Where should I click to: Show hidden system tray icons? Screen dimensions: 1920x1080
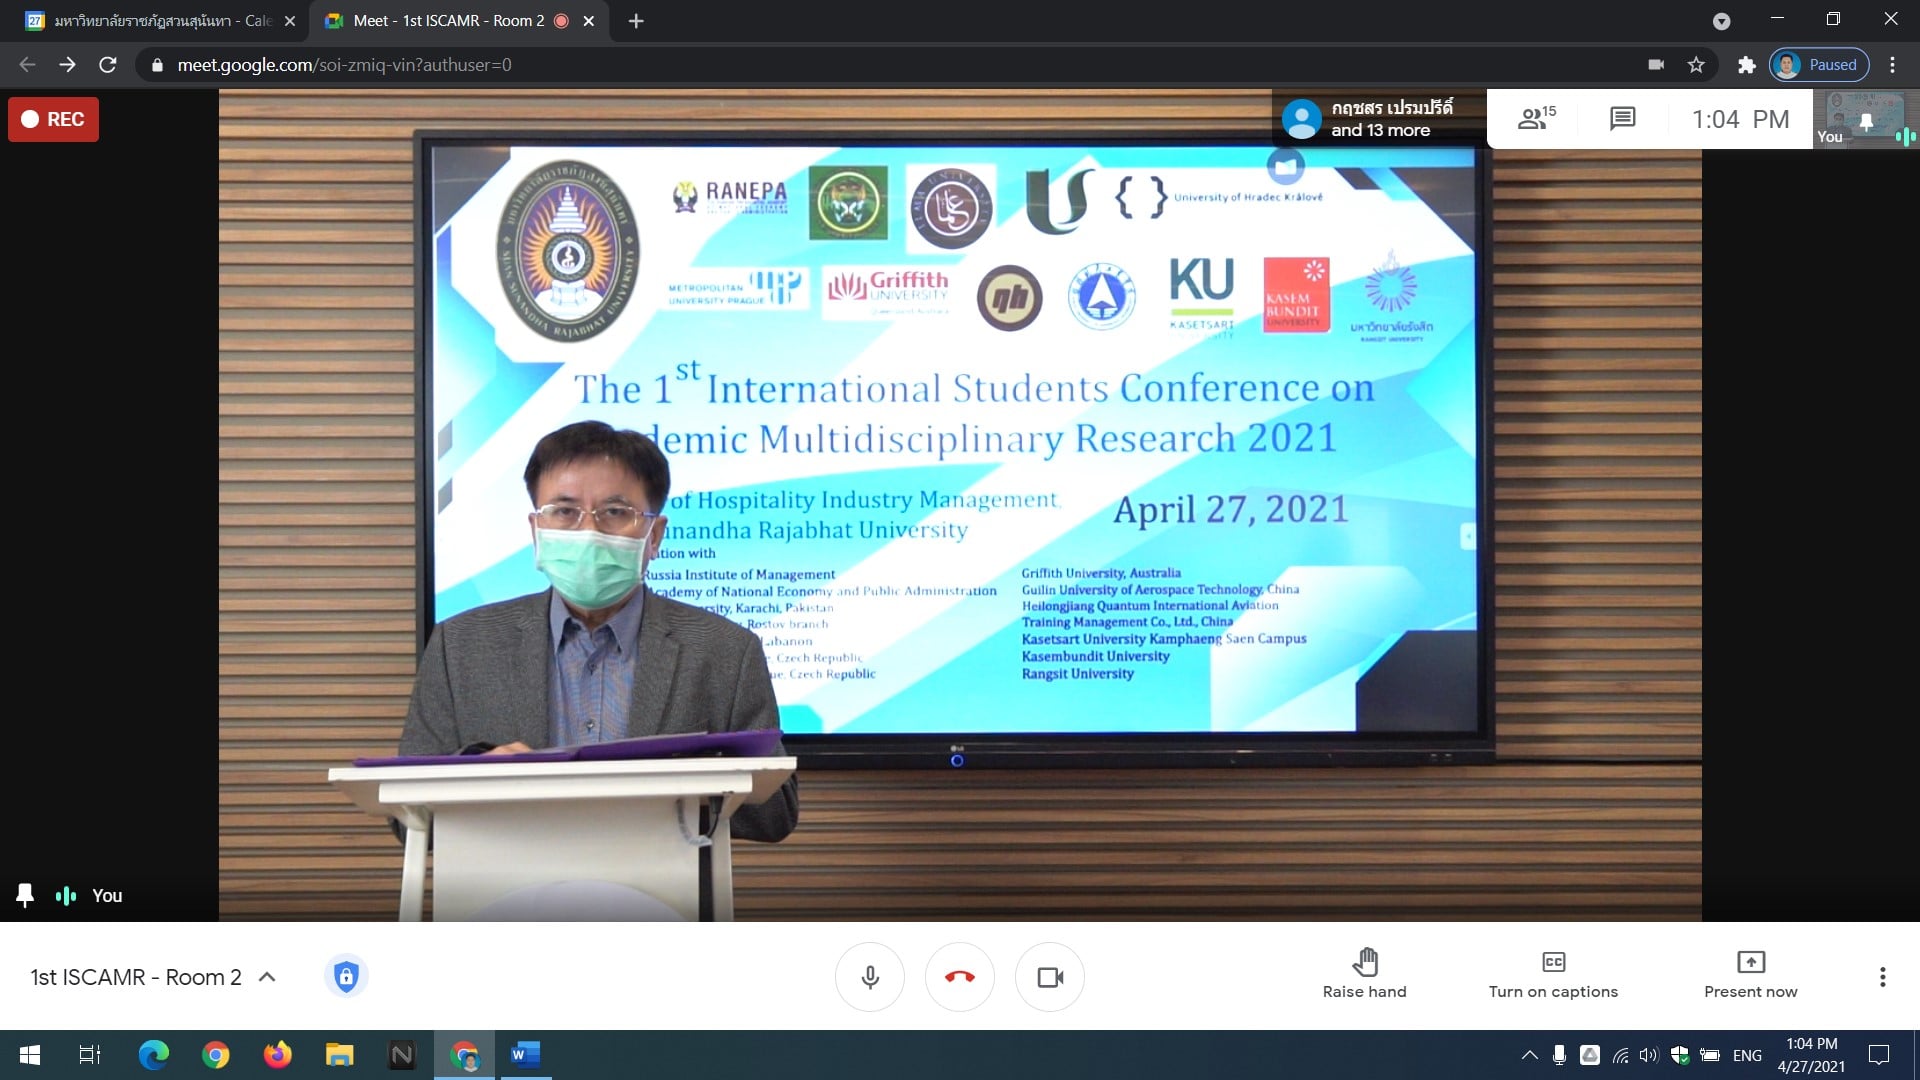point(1529,1055)
